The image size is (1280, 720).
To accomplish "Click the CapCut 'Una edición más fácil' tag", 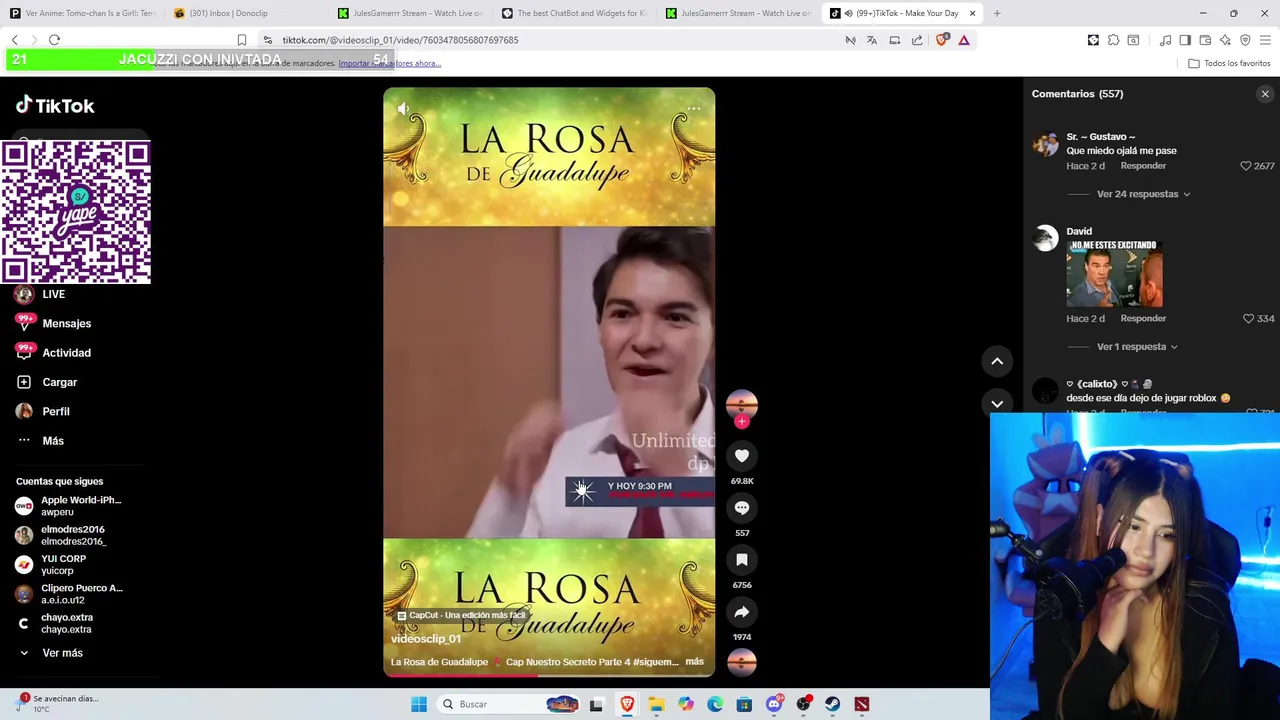I will (461, 616).
